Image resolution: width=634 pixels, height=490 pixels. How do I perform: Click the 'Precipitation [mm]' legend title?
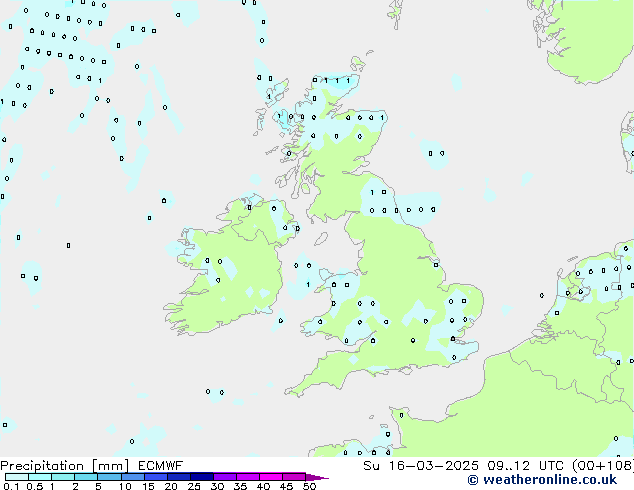pos(64,466)
